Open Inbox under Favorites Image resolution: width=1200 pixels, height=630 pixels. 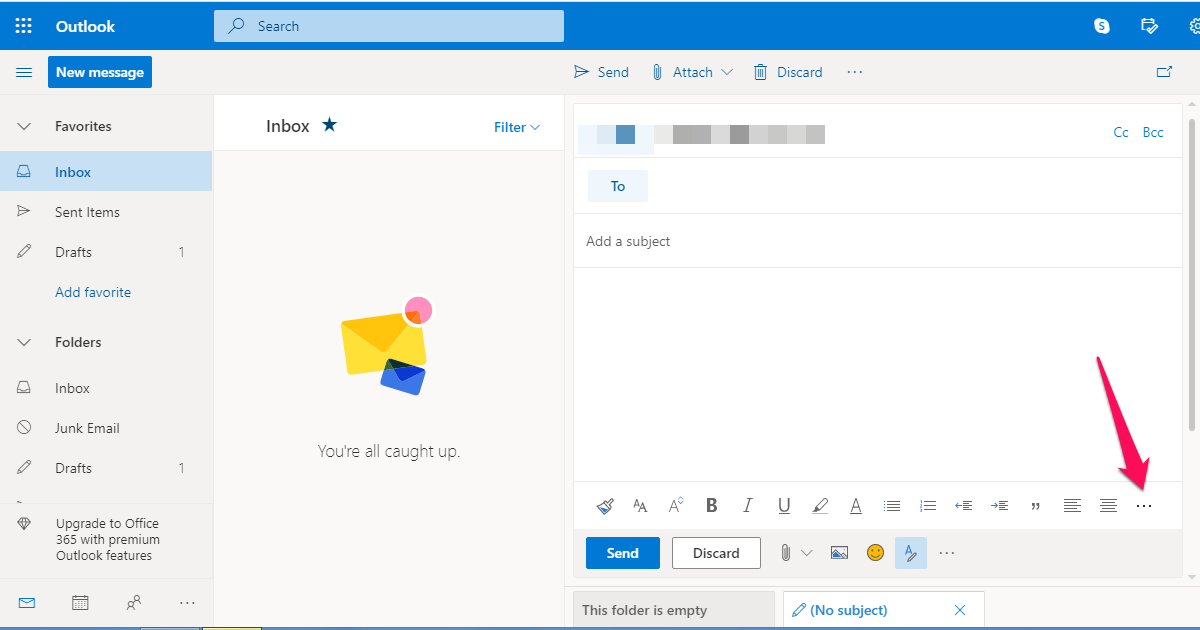(106, 172)
